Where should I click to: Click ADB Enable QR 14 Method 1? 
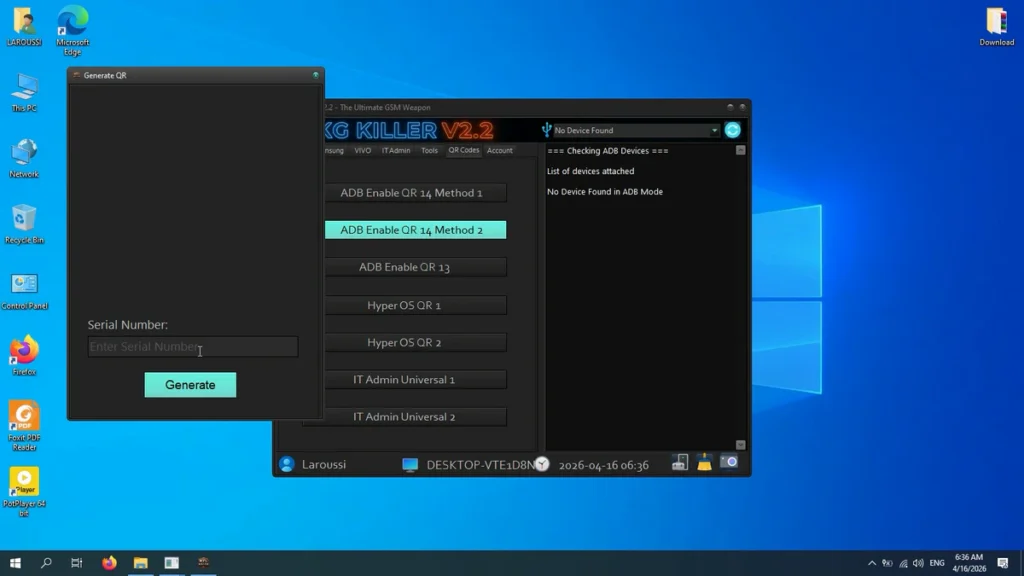411,193
